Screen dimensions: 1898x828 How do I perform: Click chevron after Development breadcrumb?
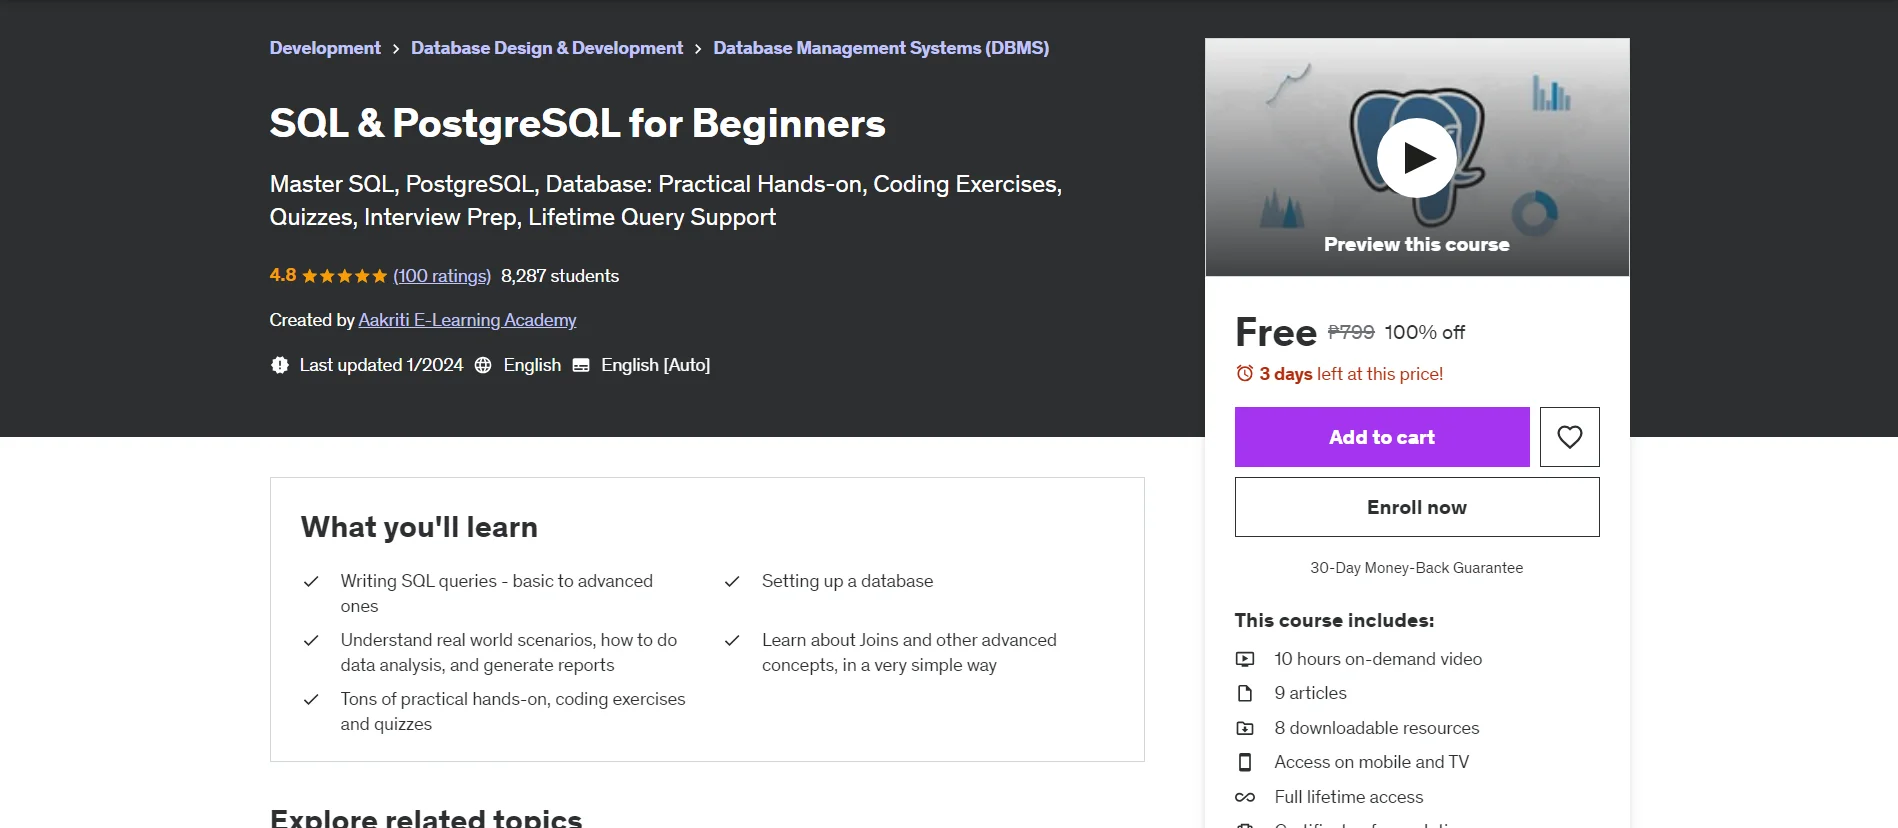pos(396,49)
